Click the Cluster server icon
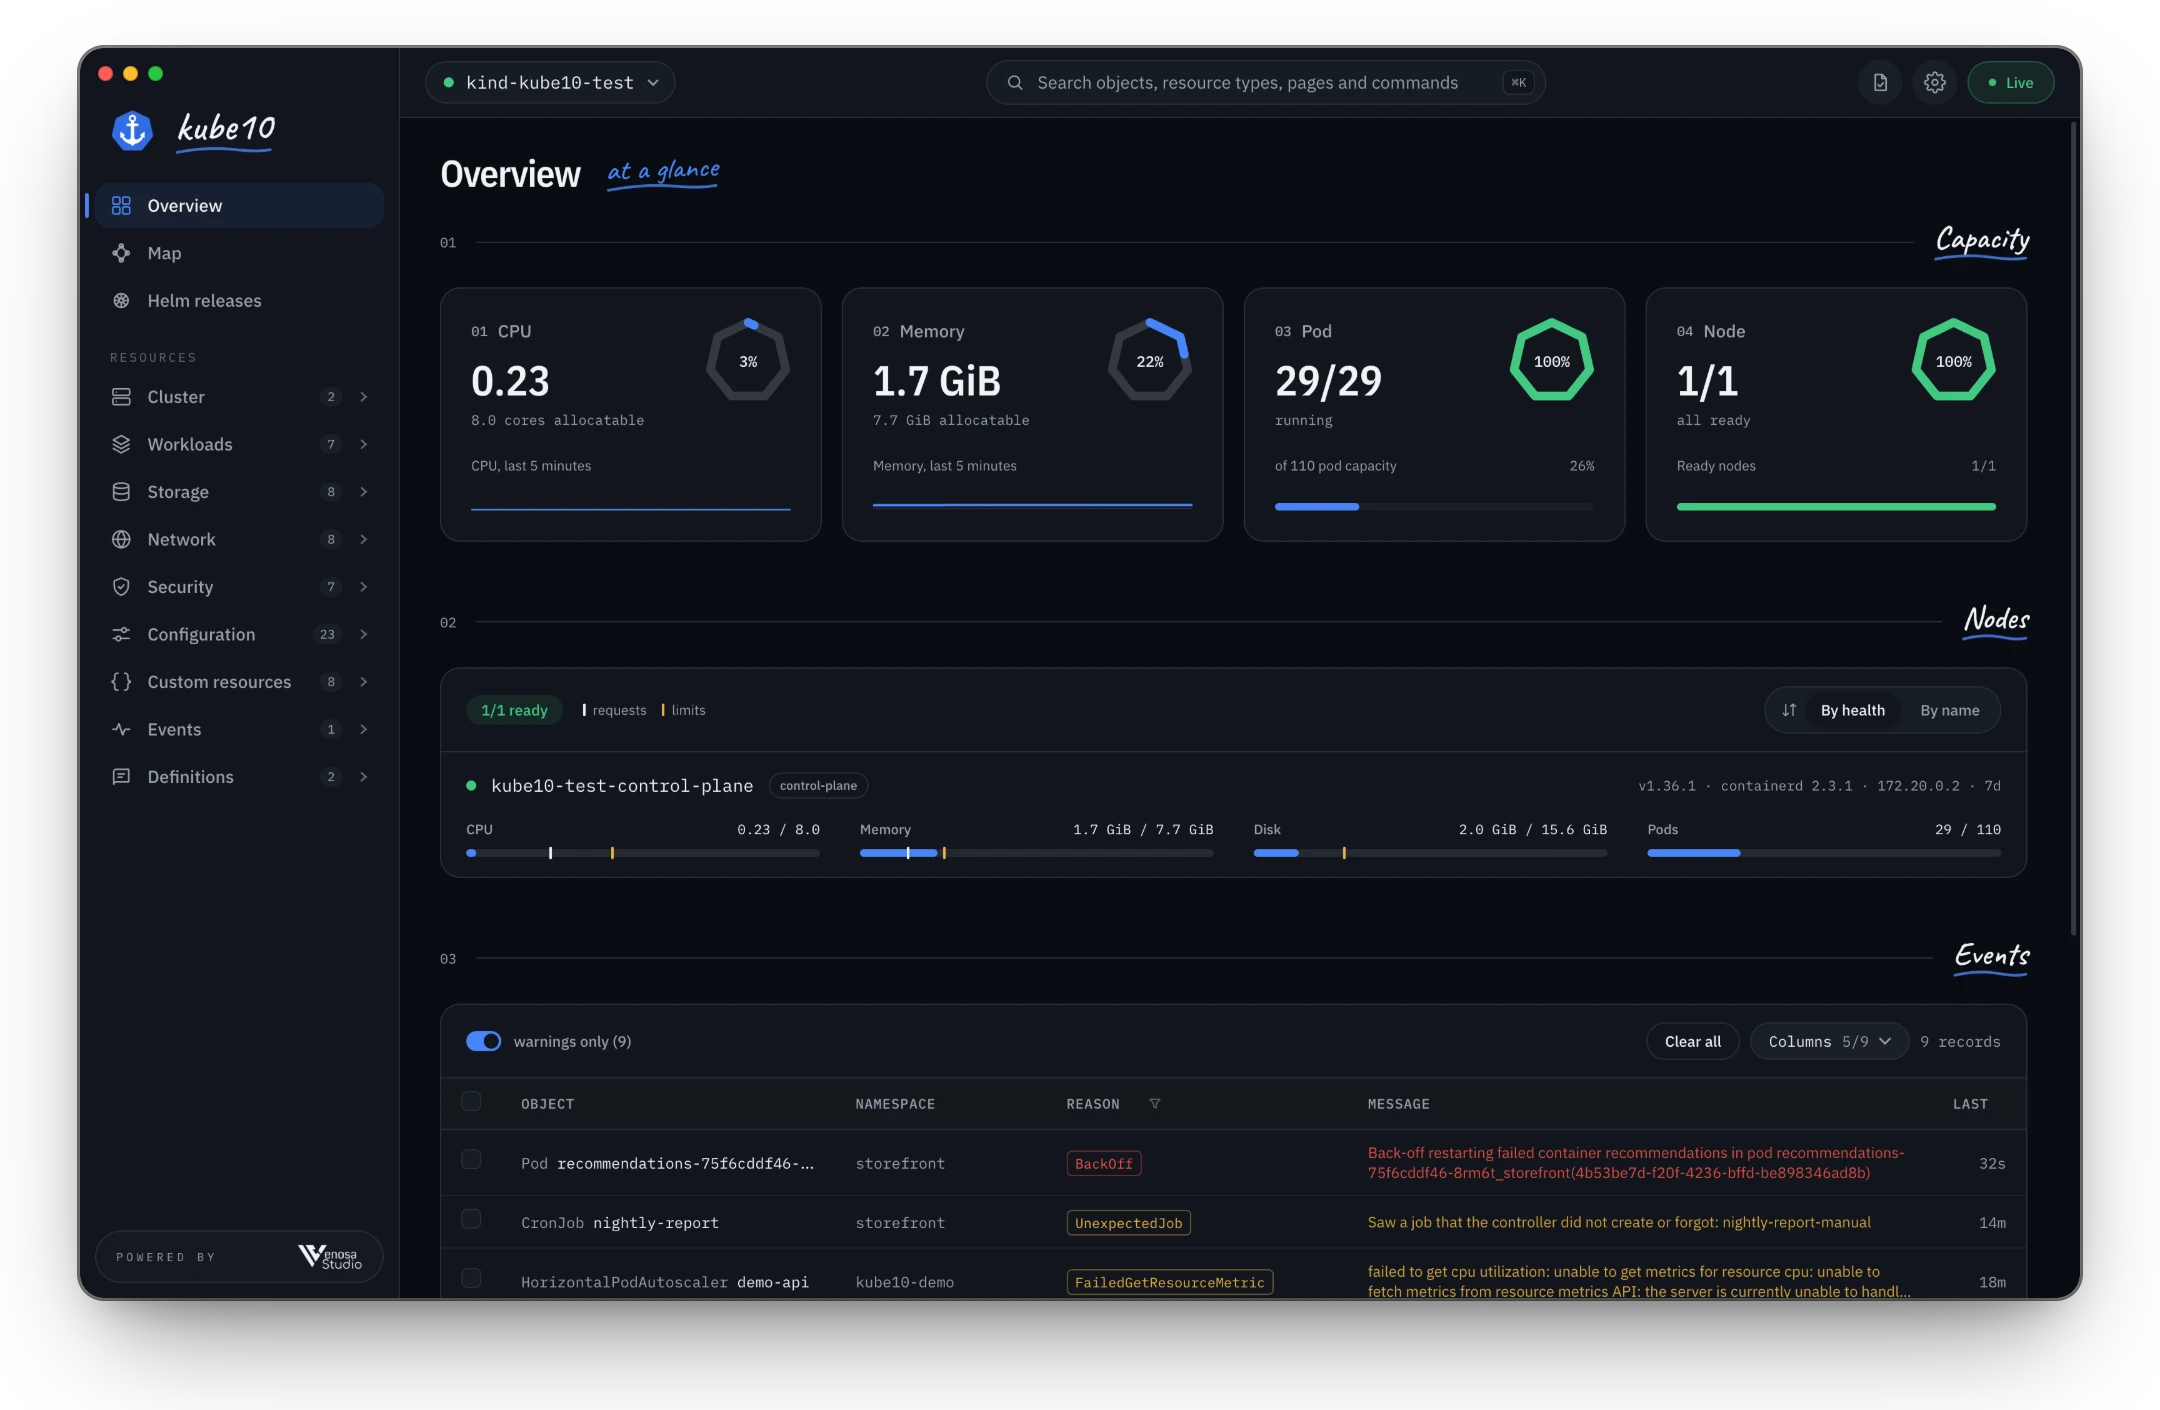2160x1410 pixels. tap(121, 397)
